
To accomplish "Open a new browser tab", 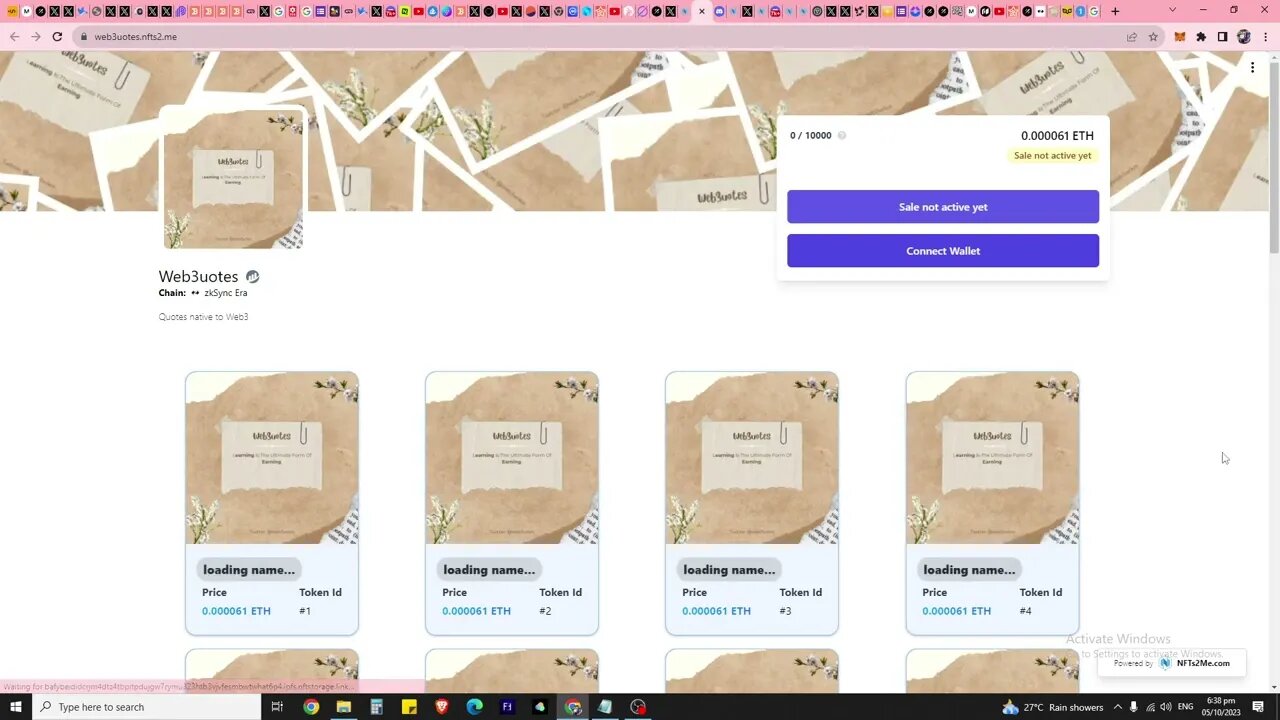I will pos(1115,11).
